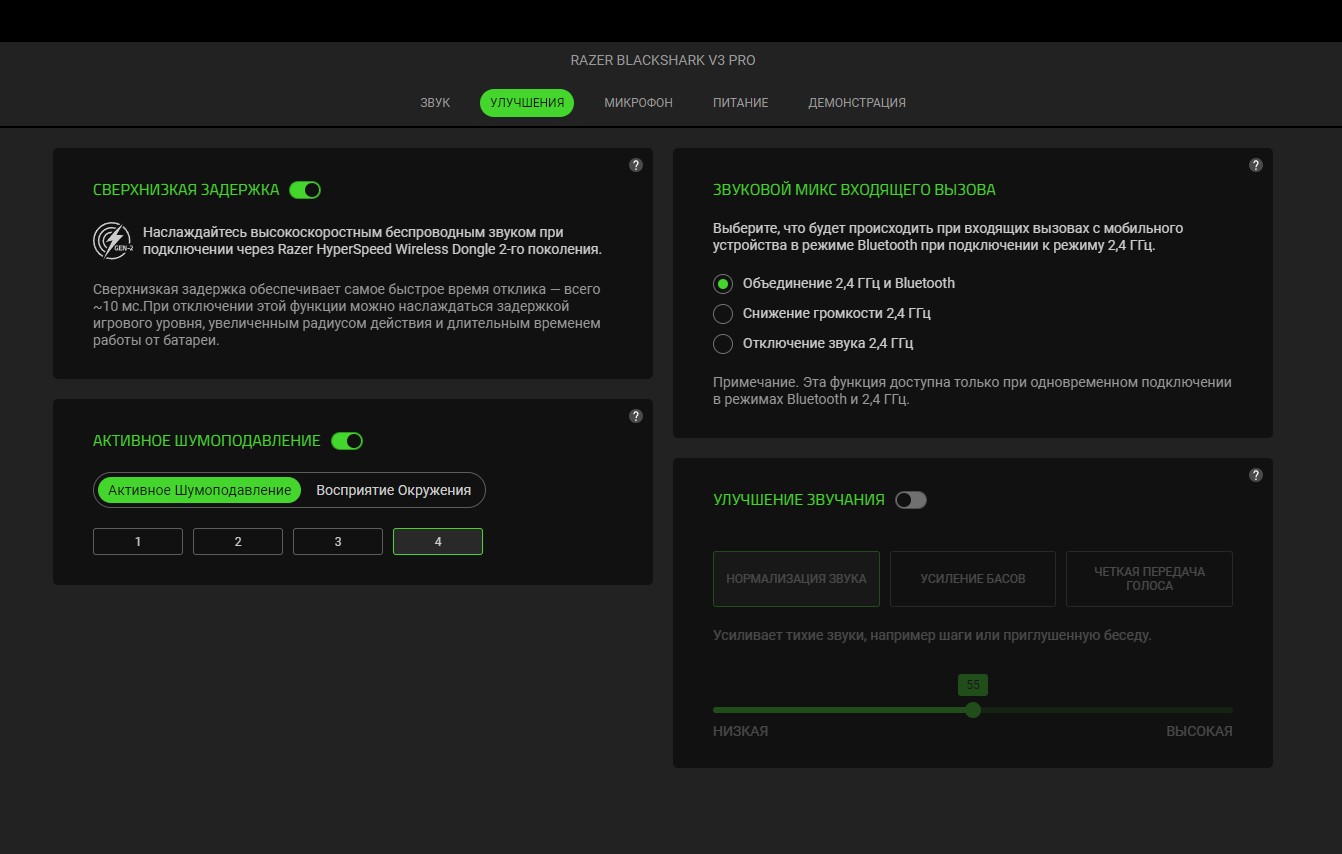Set noise cancellation level 3
This screenshot has height=854, width=1342.
click(338, 541)
